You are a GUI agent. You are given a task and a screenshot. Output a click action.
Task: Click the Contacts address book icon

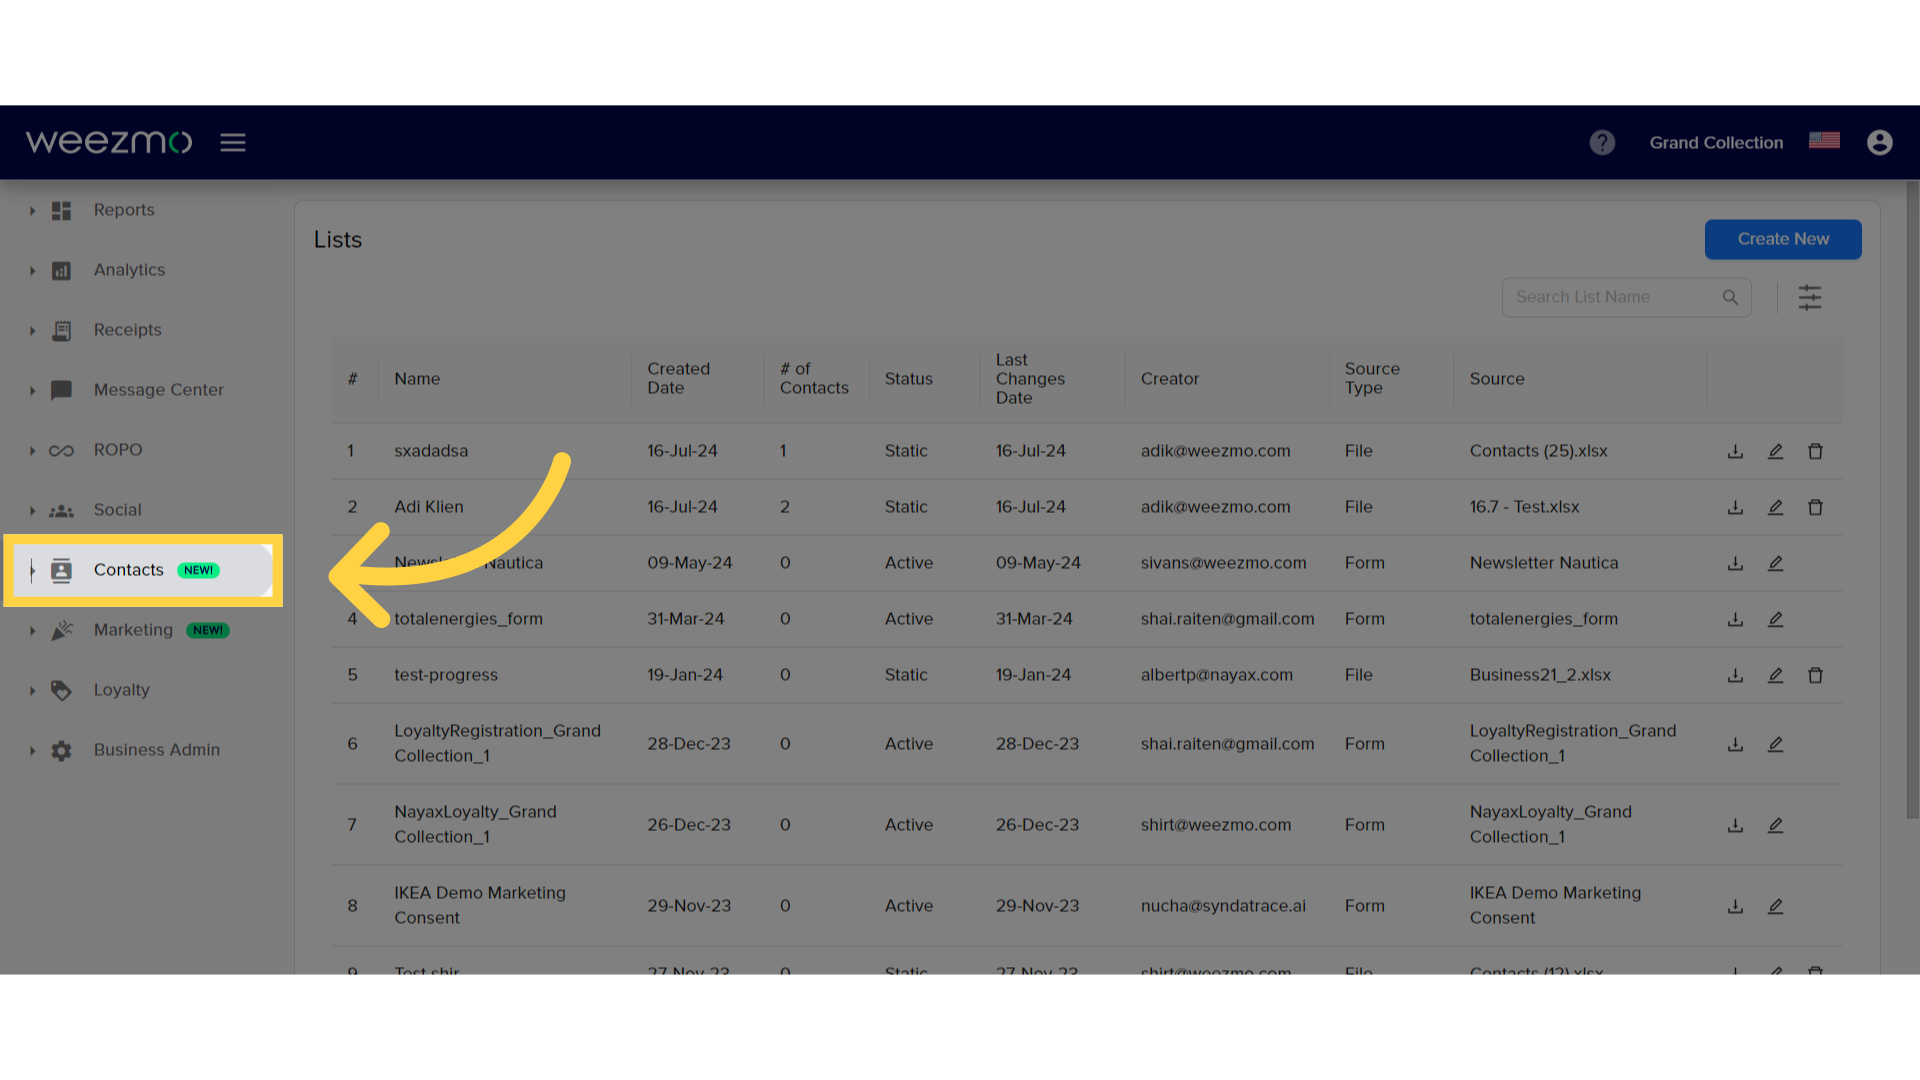point(61,570)
